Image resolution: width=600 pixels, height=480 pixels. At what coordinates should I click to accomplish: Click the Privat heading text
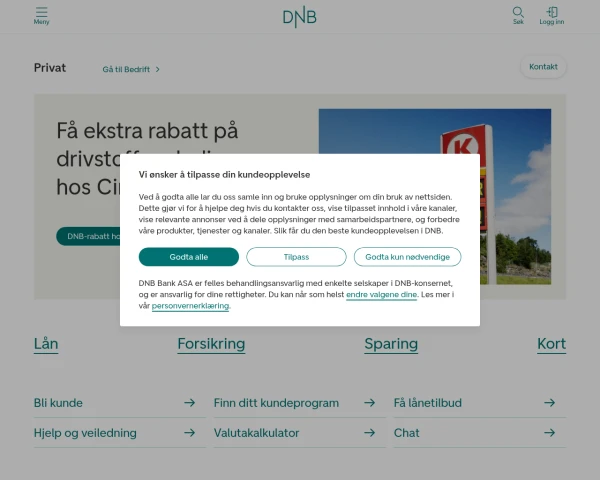pyautogui.click(x=50, y=68)
